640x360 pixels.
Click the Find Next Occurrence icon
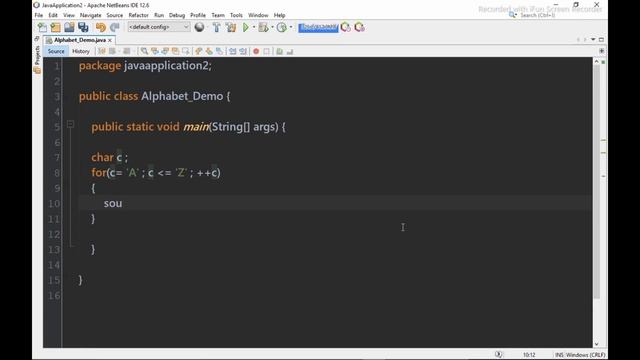point(165,51)
